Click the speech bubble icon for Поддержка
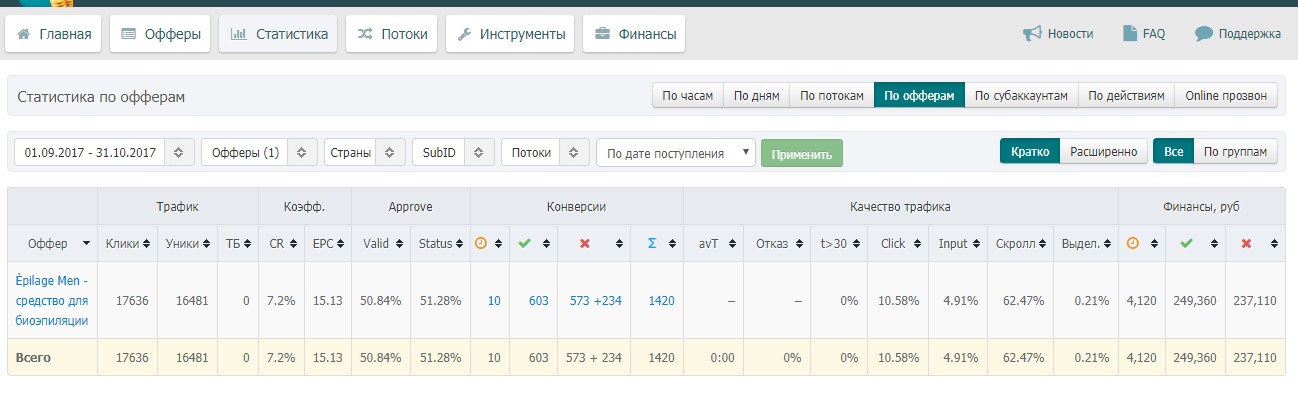This screenshot has height=394, width=1298. (x=1204, y=34)
